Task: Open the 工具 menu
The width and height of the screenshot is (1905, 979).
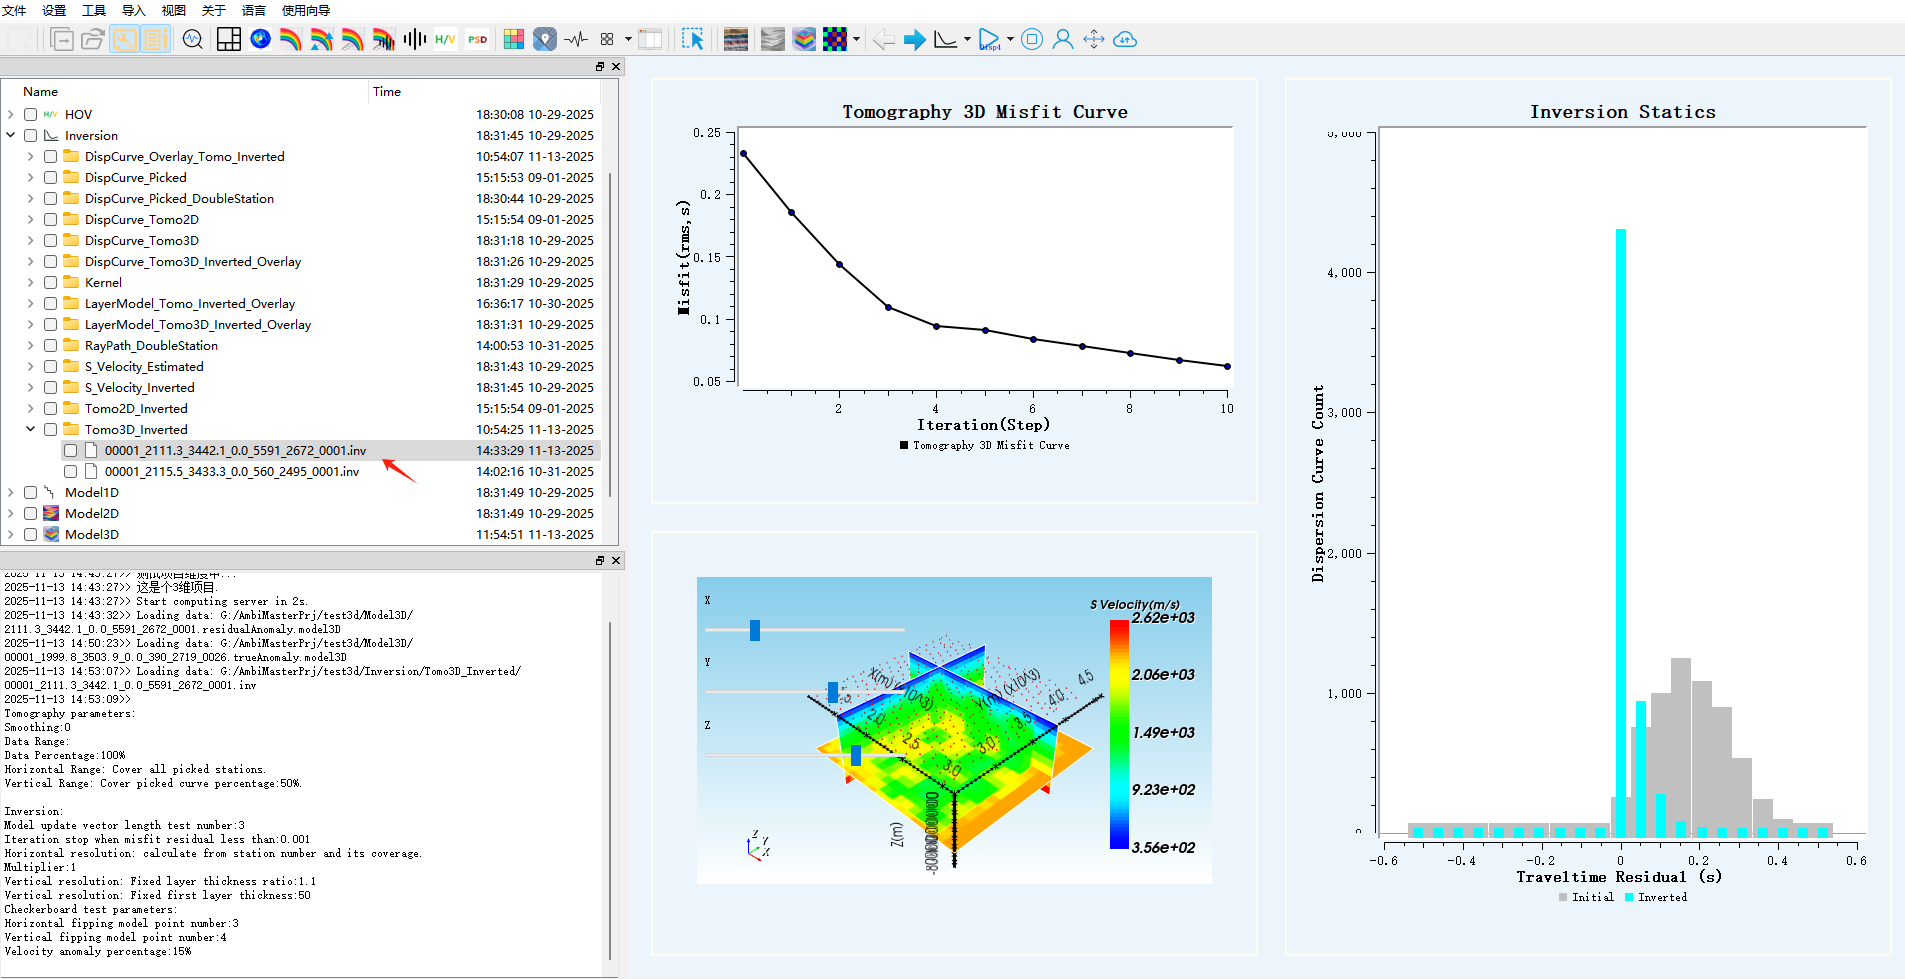Action: 94,10
